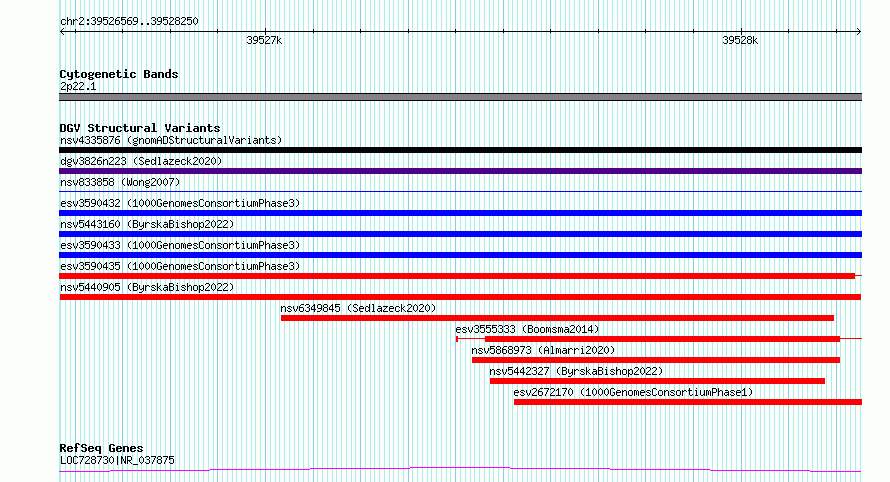Image resolution: width=890 pixels, height=482 pixels.
Task: Click the 39528k ruler tick label
Action: pos(740,40)
